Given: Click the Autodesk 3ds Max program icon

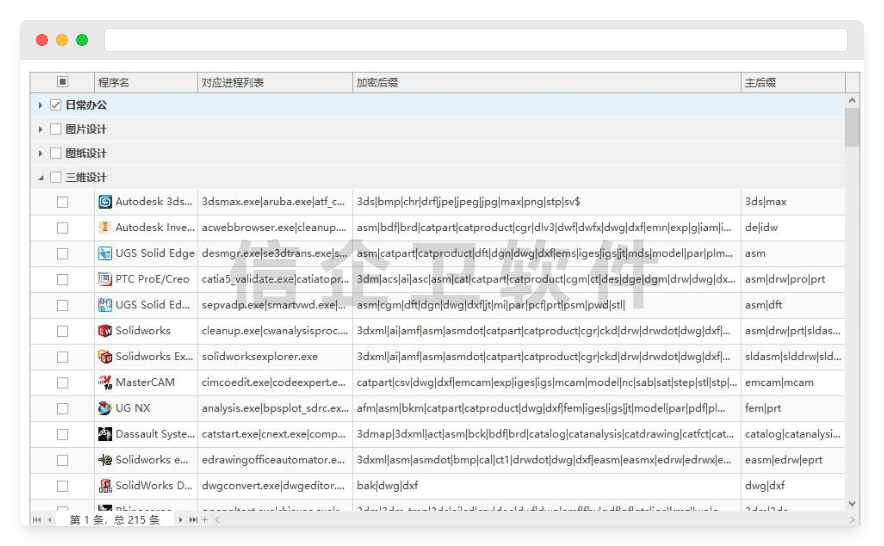Looking at the screenshot, I should tap(105, 202).
